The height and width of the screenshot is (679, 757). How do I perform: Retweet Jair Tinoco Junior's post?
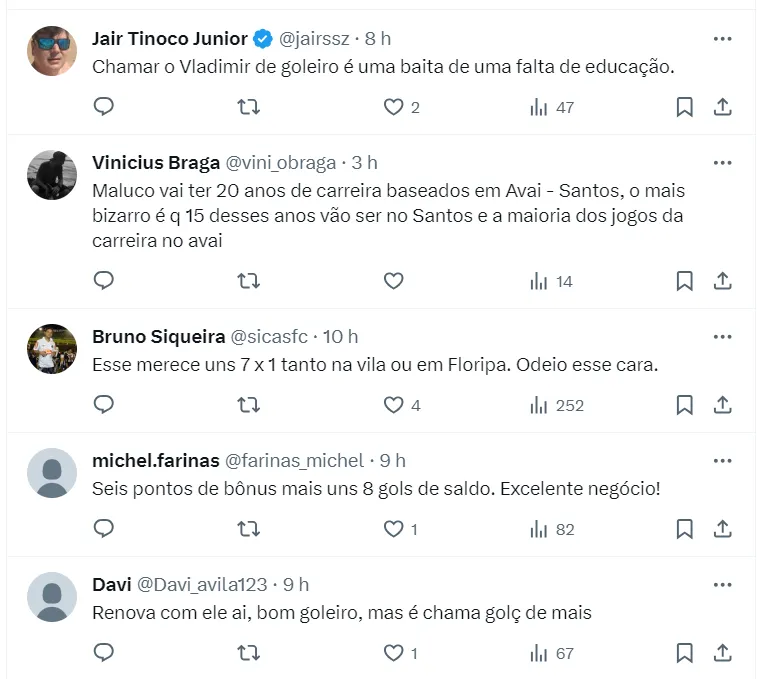[x=248, y=107]
